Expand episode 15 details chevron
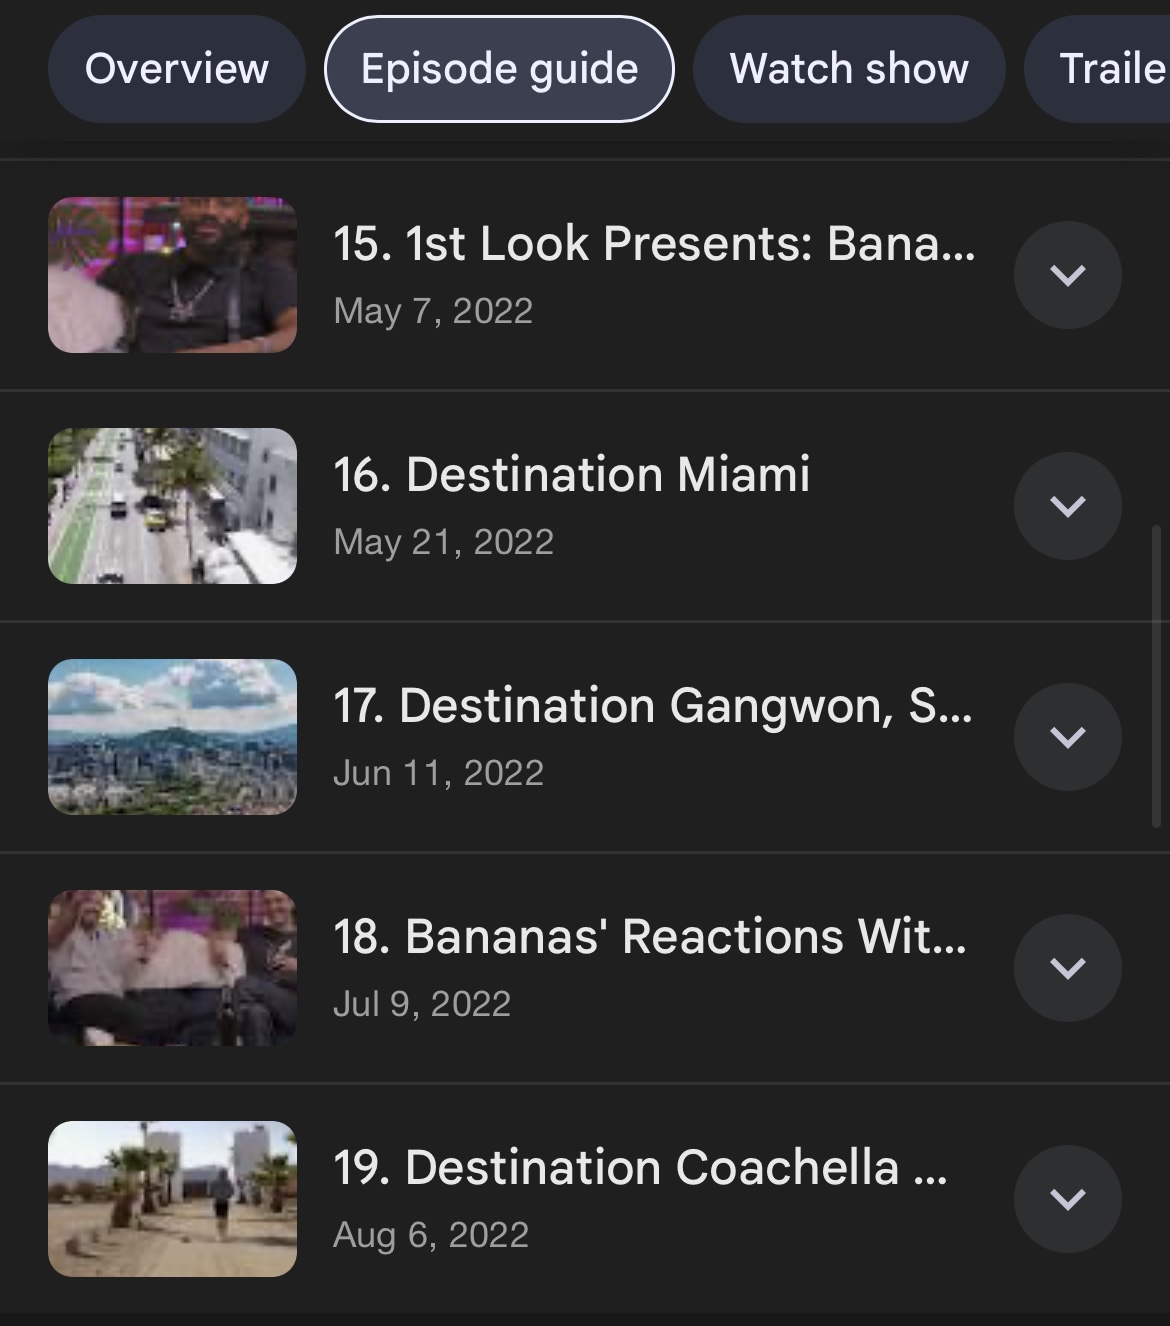Screen dimensions: 1170x1326 coord(1067,275)
